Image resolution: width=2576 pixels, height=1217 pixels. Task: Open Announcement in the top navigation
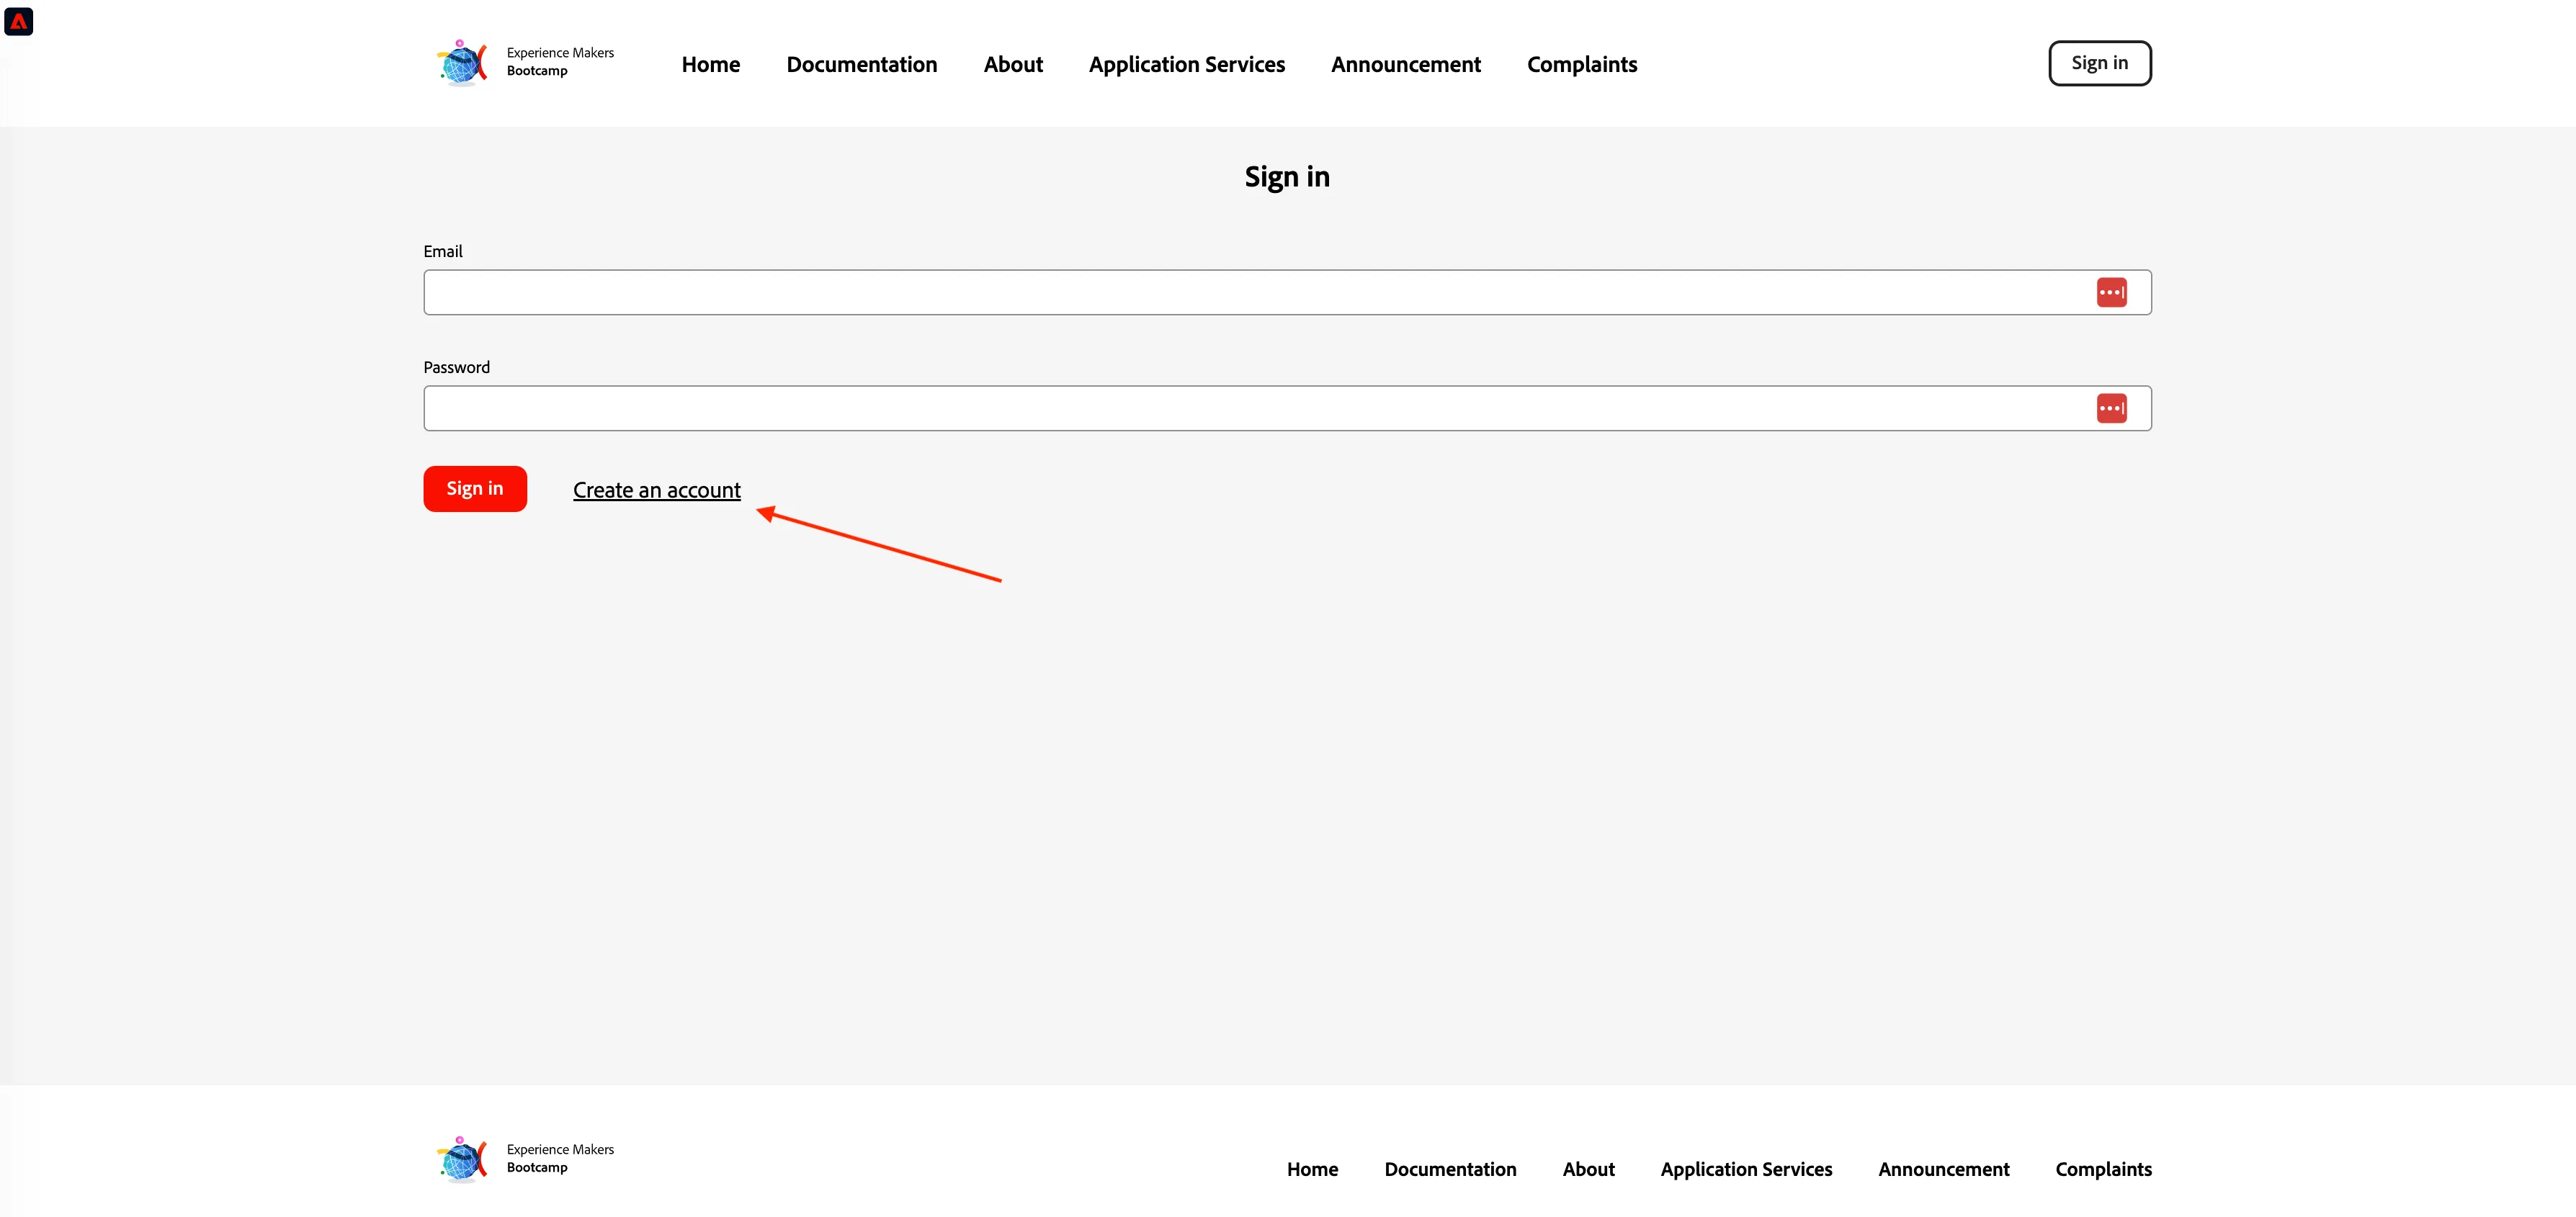(x=1406, y=64)
